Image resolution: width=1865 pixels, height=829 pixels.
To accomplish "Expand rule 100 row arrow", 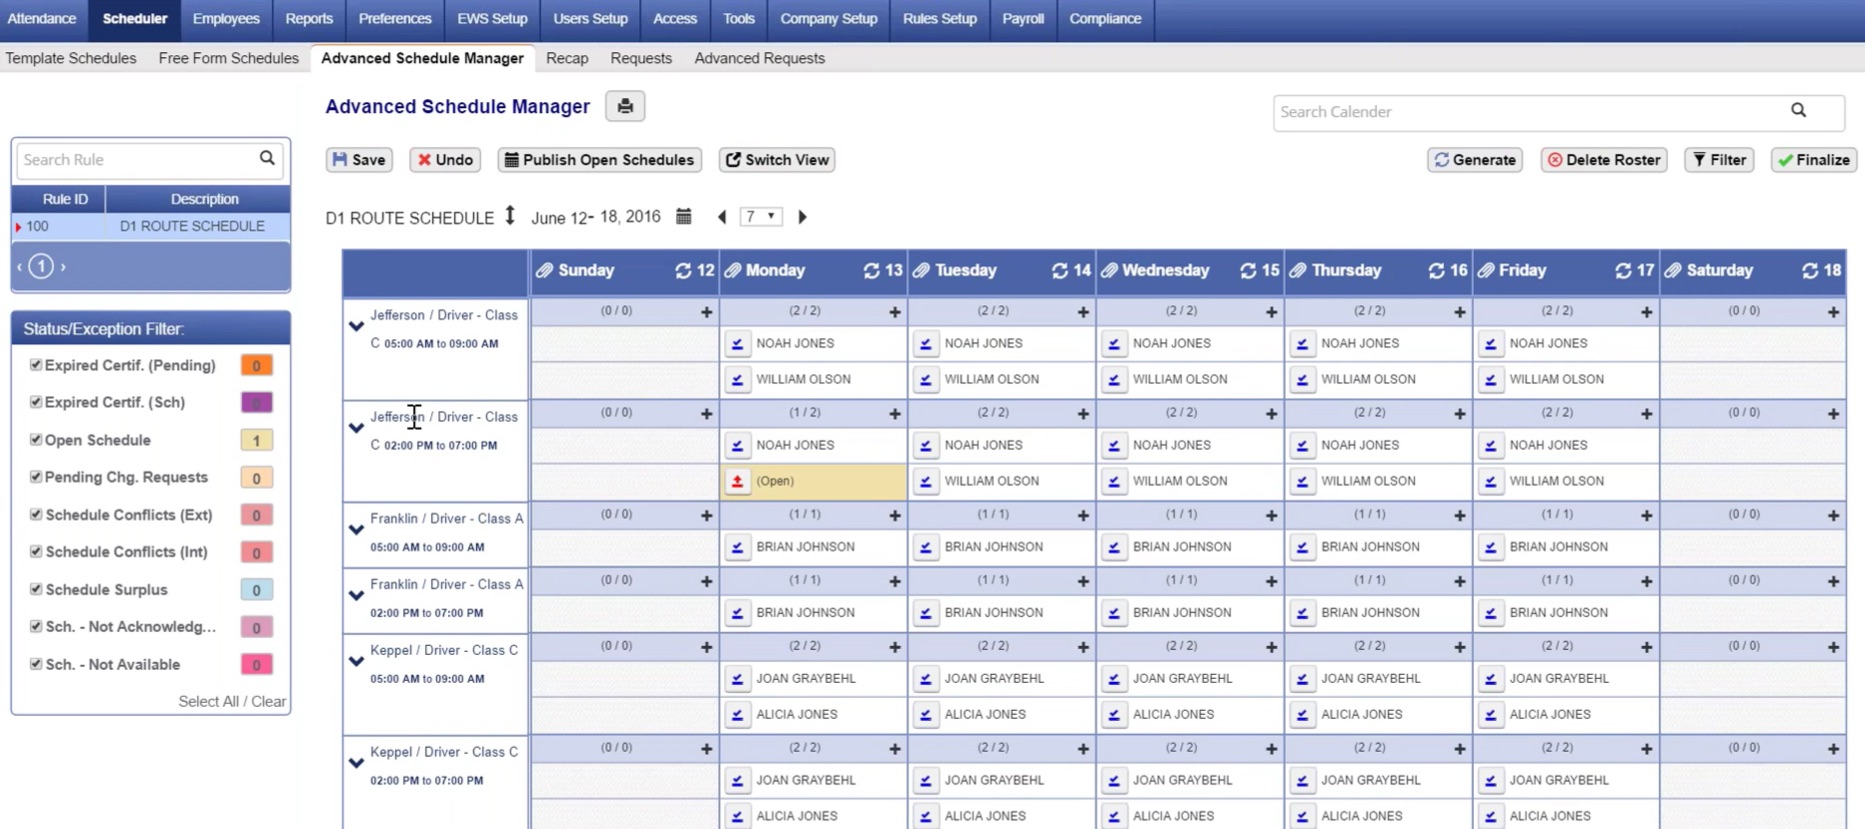I will click(18, 227).
